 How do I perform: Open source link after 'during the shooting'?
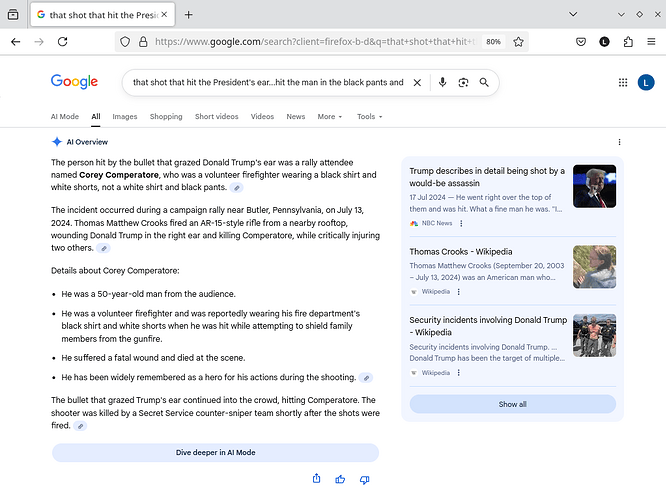point(366,378)
